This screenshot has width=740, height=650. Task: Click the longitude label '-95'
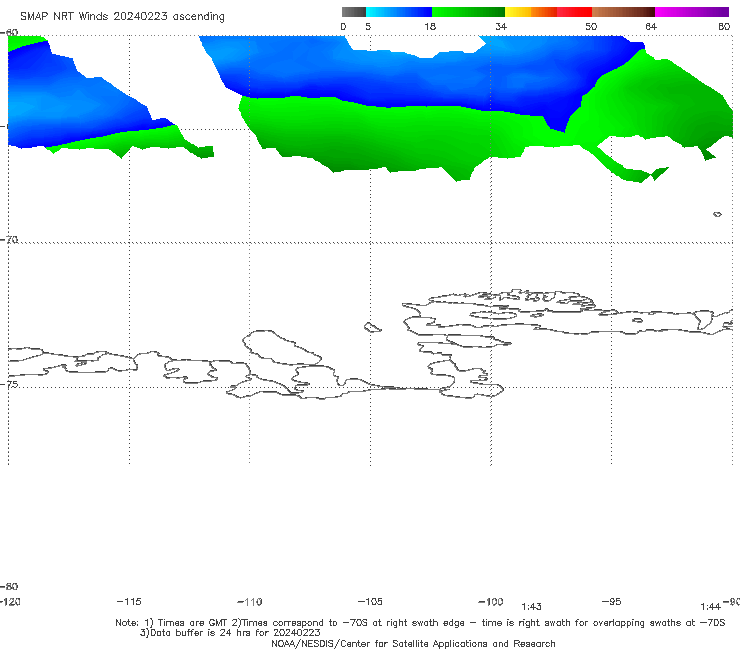pyautogui.click(x=612, y=602)
